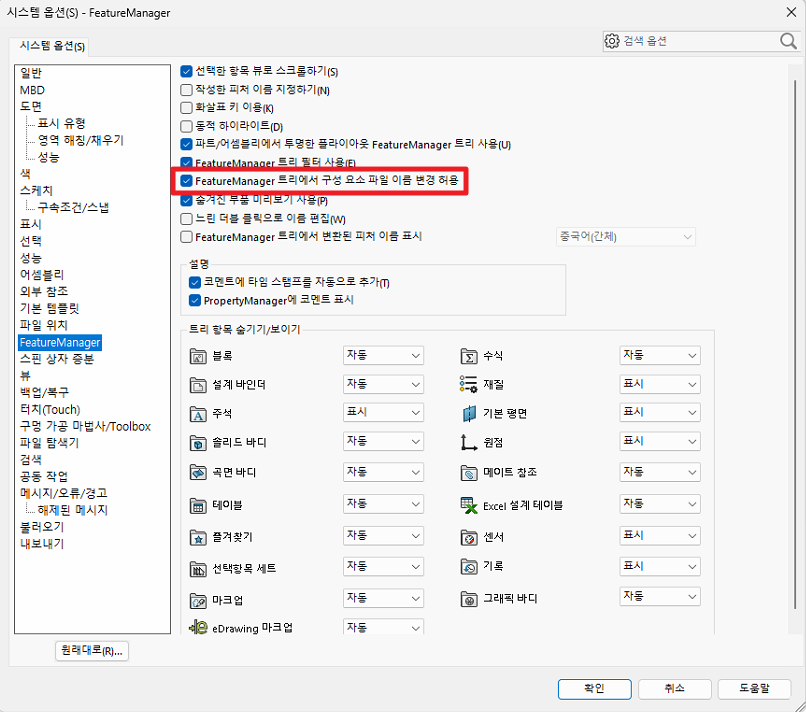Open the 설계 바인더 visibility dropdown
This screenshot has width=806, height=712.
(x=383, y=384)
